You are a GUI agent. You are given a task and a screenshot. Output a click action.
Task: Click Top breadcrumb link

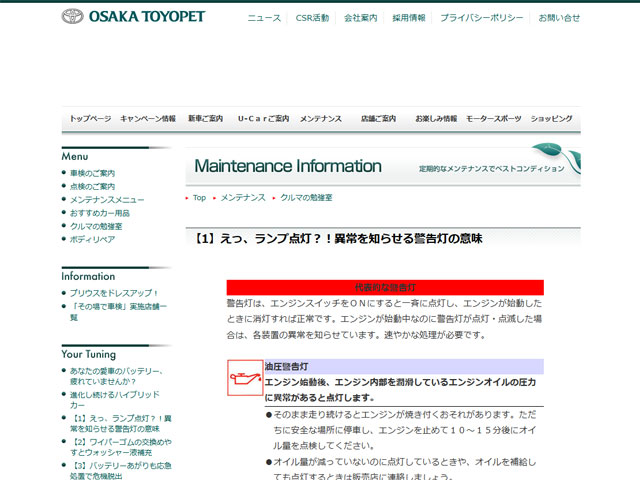click(x=199, y=198)
